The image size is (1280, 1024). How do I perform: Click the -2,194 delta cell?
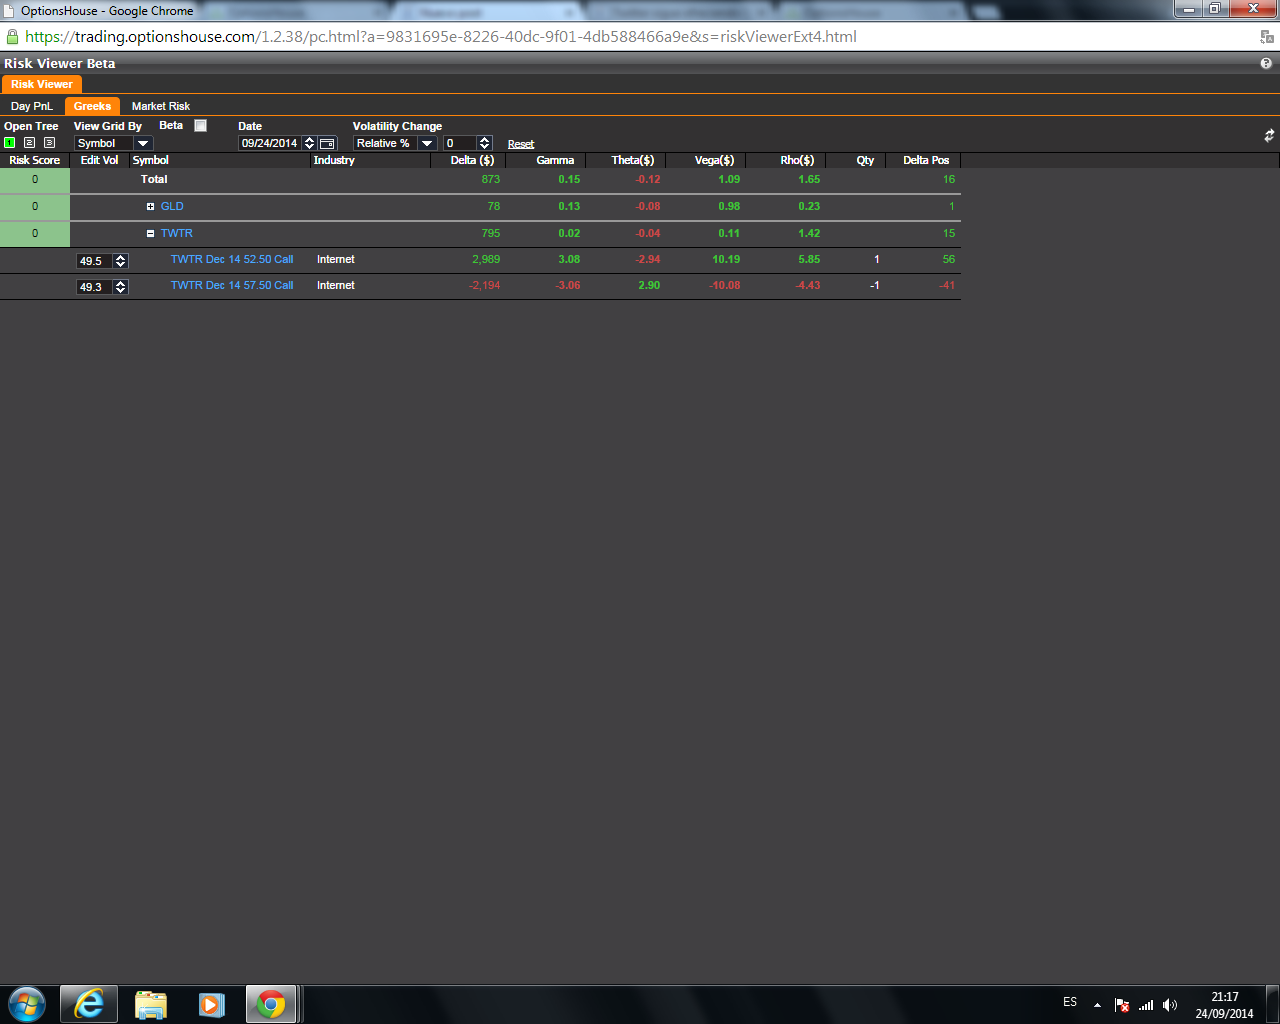pos(484,285)
